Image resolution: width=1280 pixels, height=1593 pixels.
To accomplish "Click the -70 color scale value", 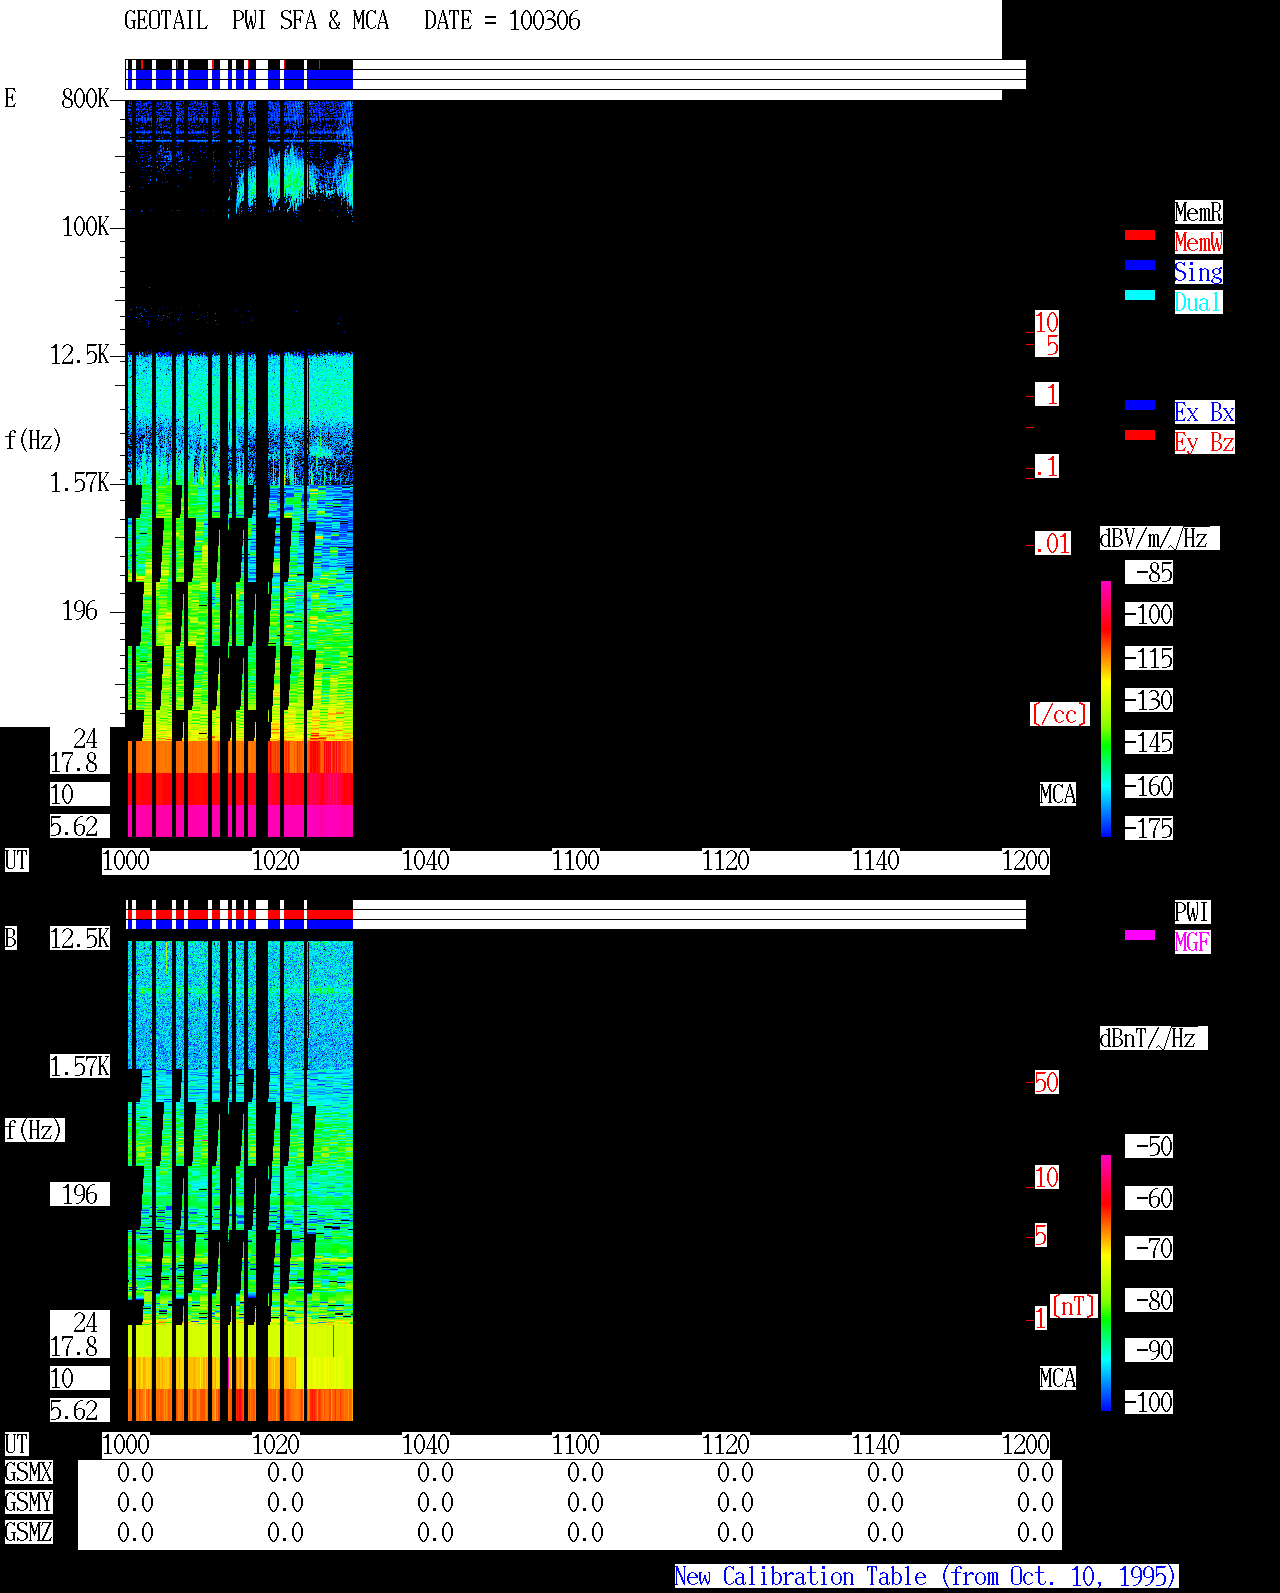I will pyautogui.click(x=1149, y=1248).
